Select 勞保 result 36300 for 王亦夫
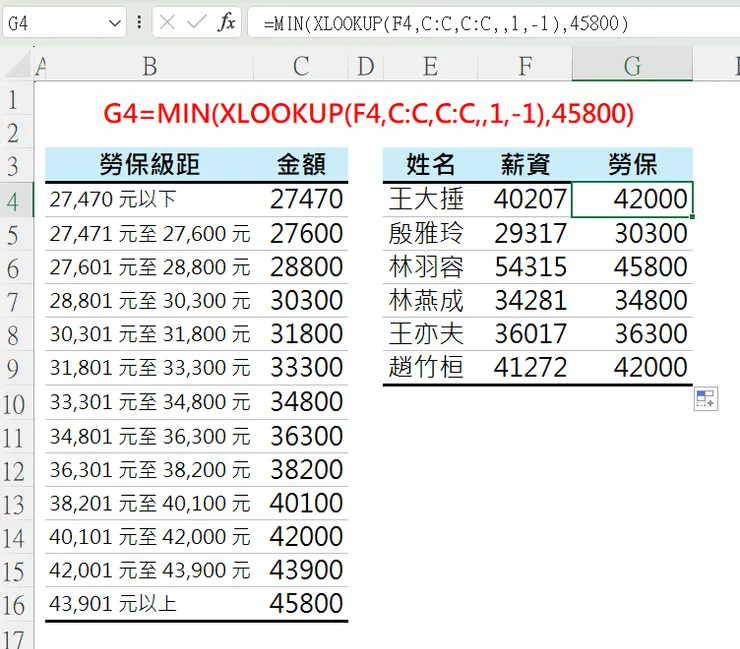The image size is (740, 649). (632, 334)
